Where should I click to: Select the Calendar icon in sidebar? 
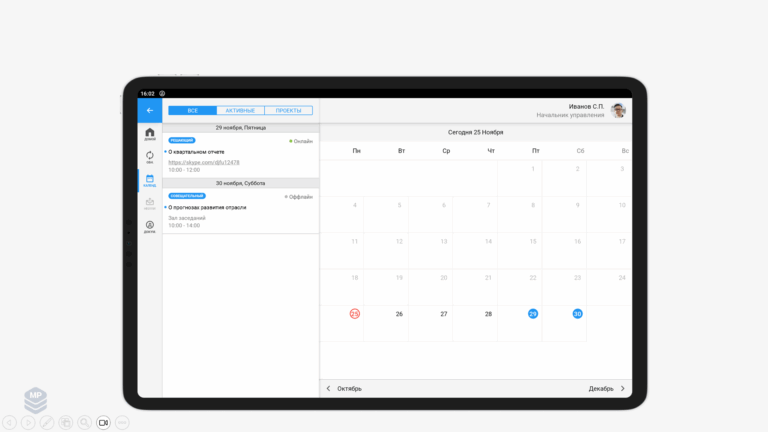(x=150, y=180)
